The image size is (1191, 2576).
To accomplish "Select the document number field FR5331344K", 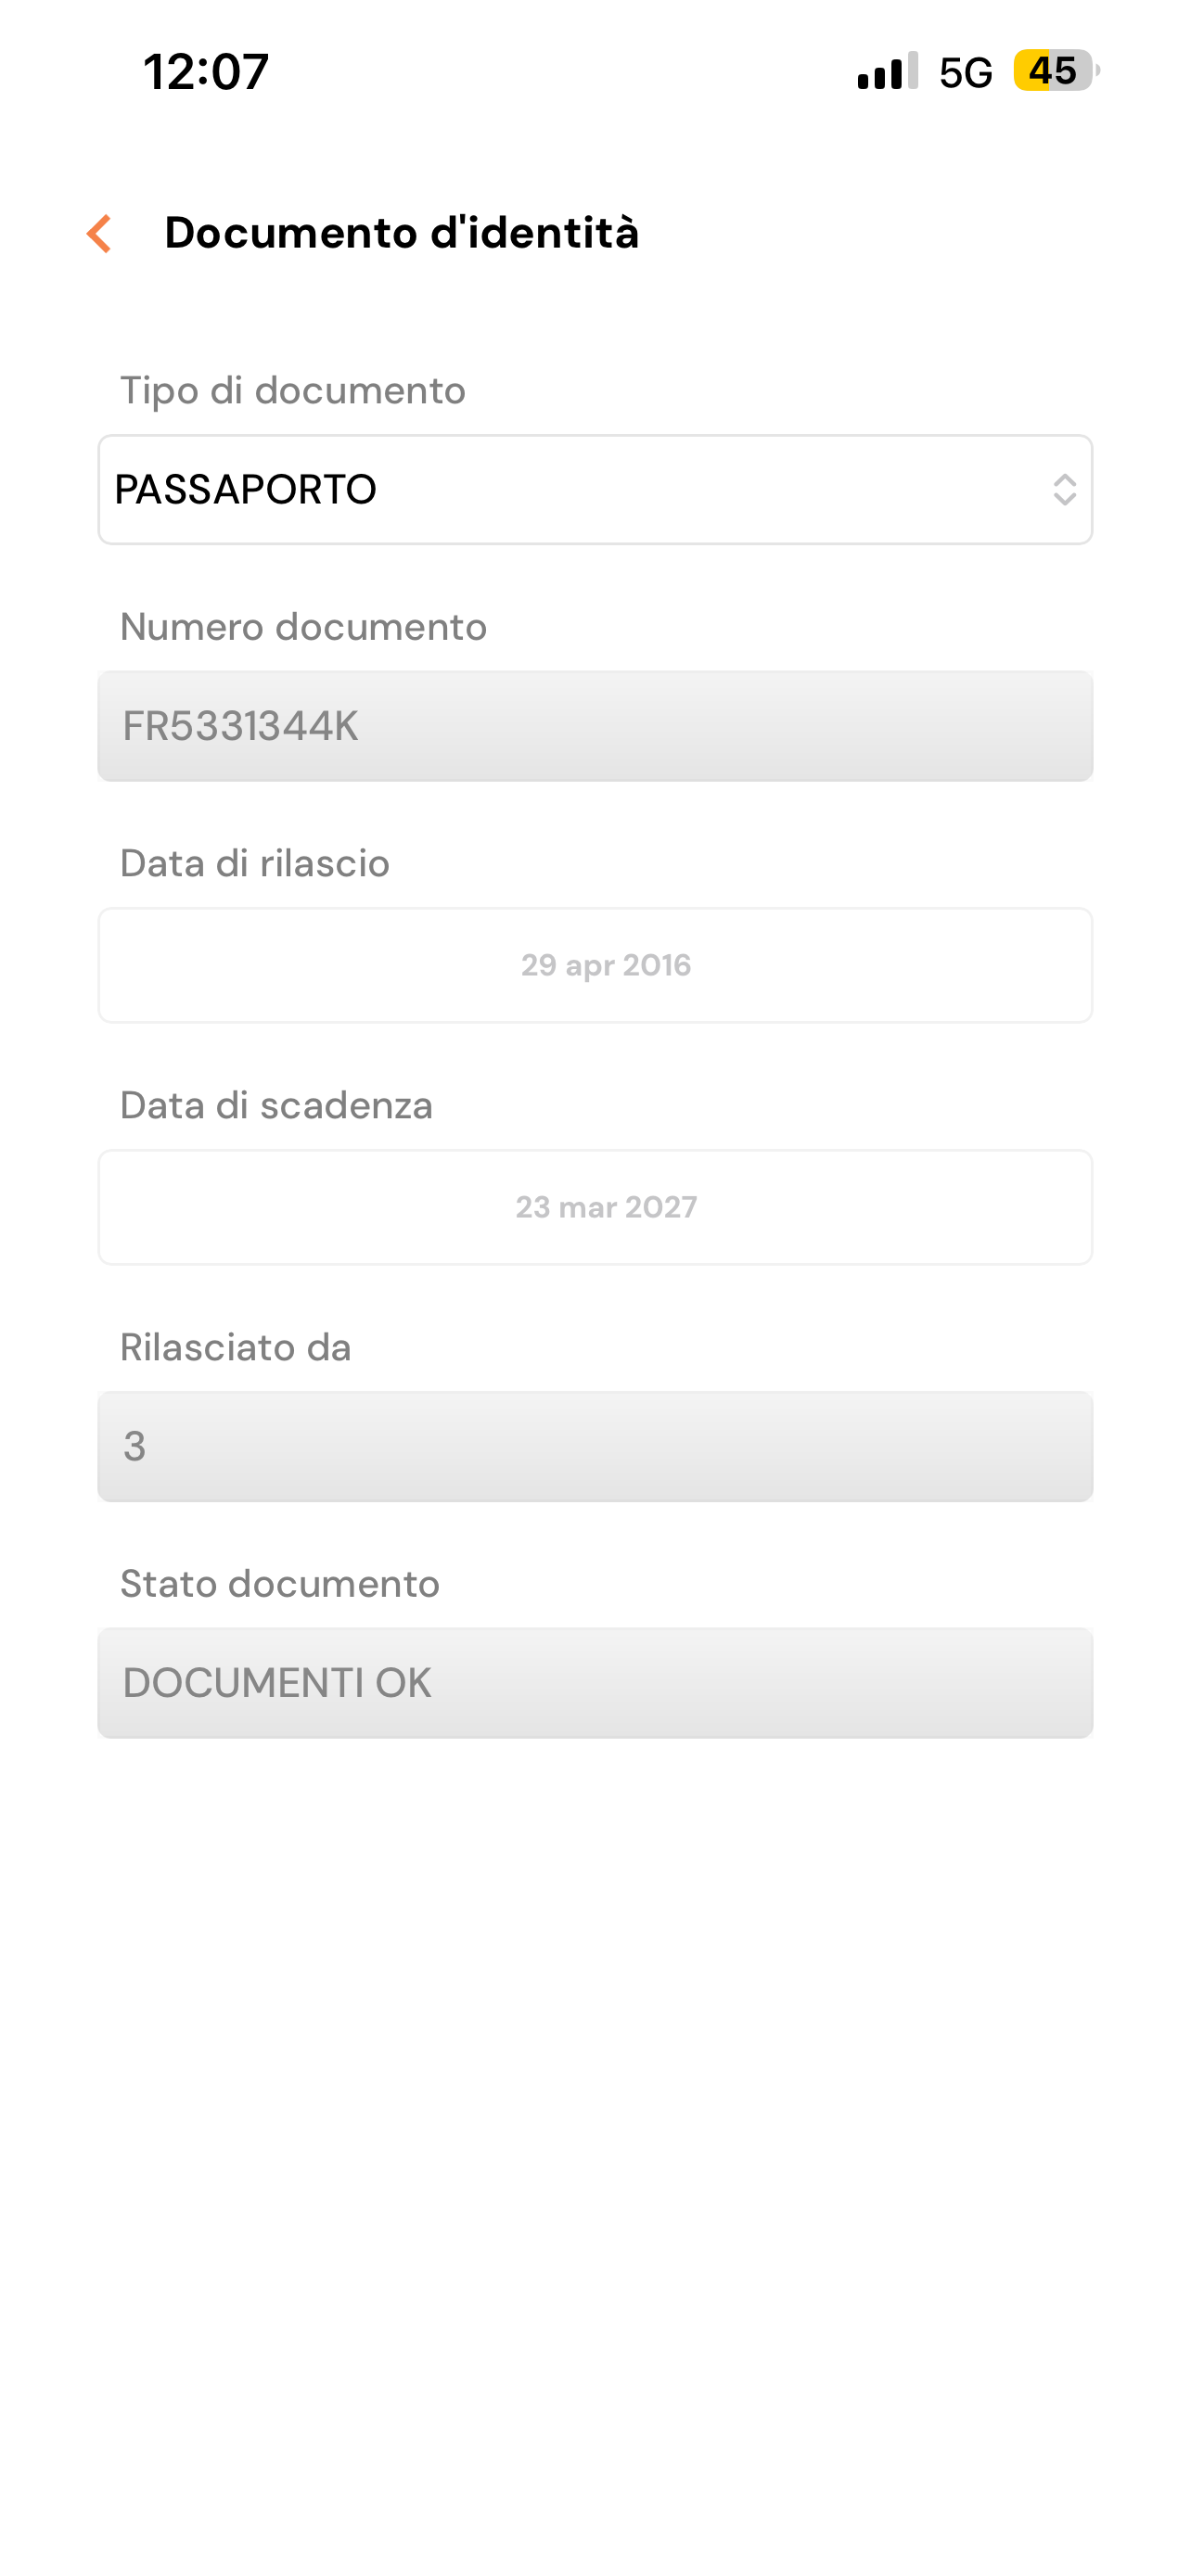I will point(594,726).
